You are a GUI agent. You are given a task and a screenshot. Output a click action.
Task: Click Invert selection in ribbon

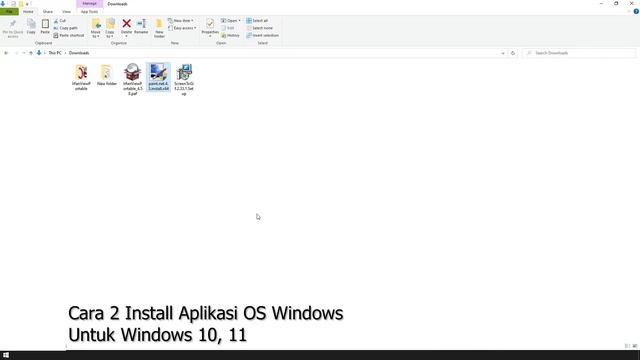(x=262, y=36)
